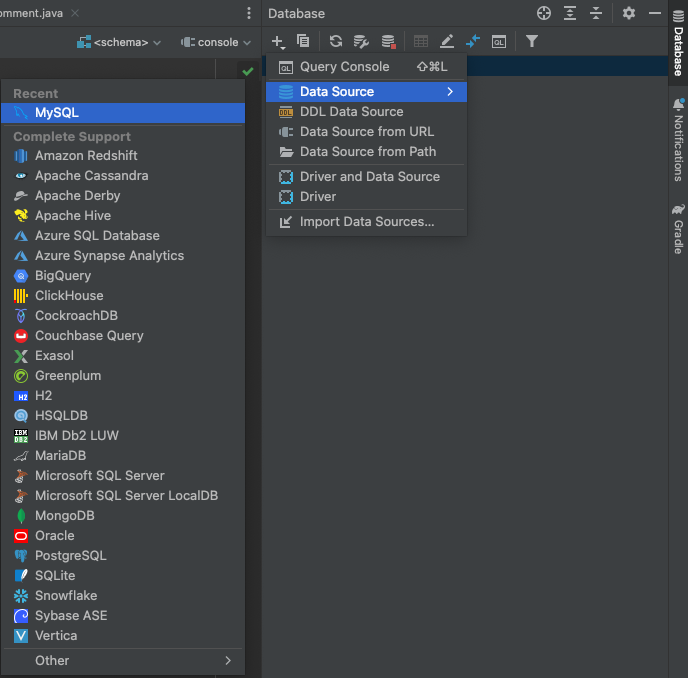Select BigQuery data source
The height and width of the screenshot is (678, 688).
(123, 276)
